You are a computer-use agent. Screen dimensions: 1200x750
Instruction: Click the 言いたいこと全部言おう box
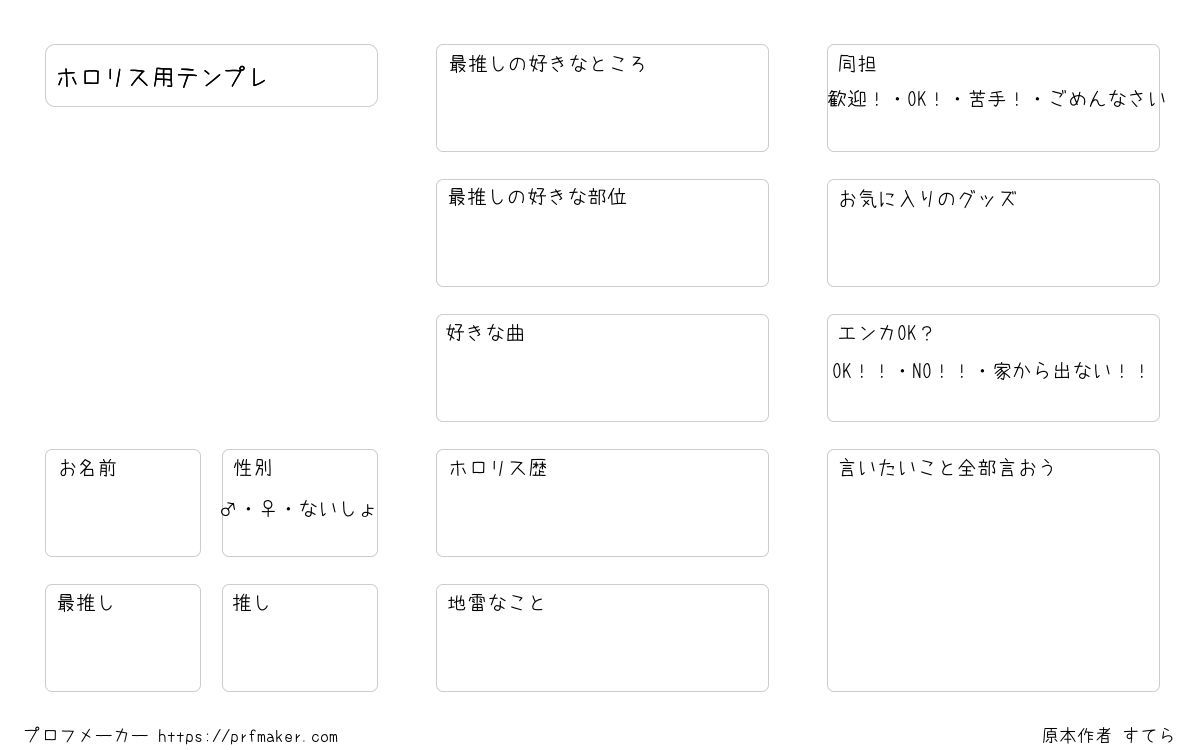[x=993, y=570]
